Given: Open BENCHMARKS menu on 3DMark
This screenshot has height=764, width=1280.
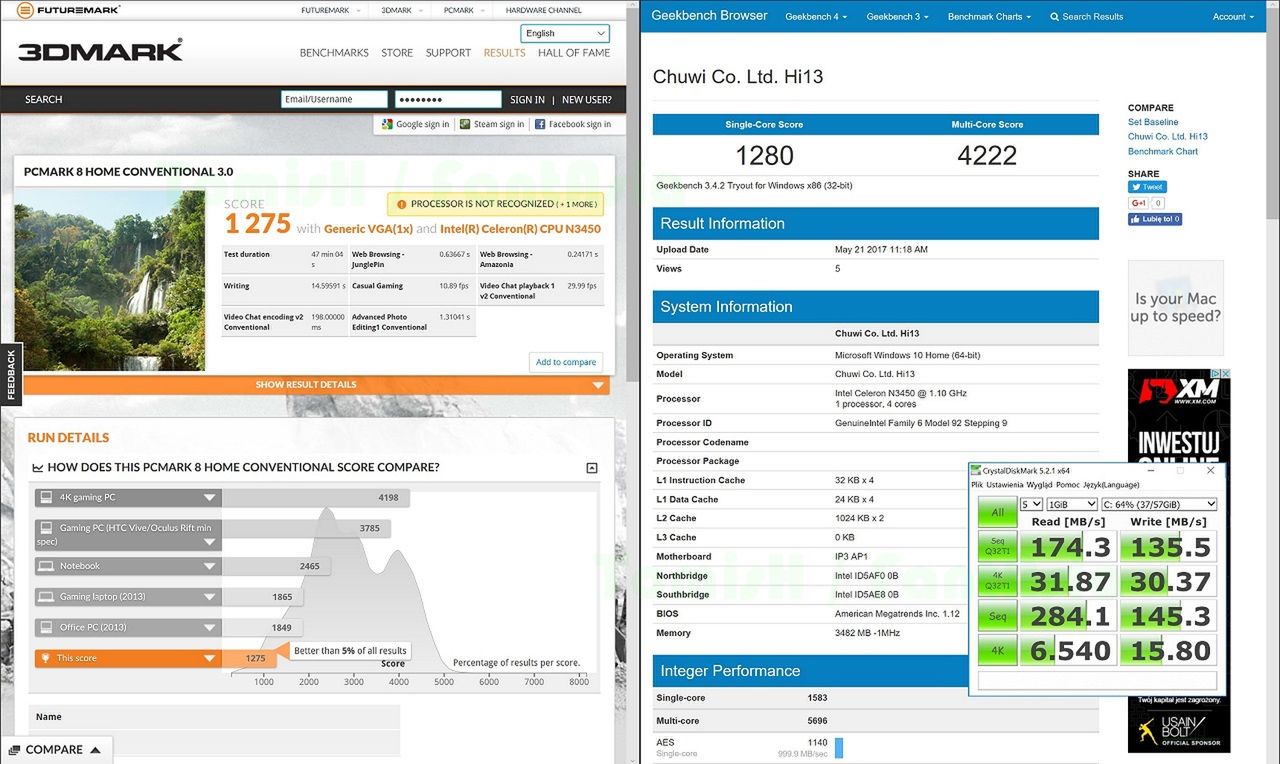Looking at the screenshot, I should coord(334,53).
